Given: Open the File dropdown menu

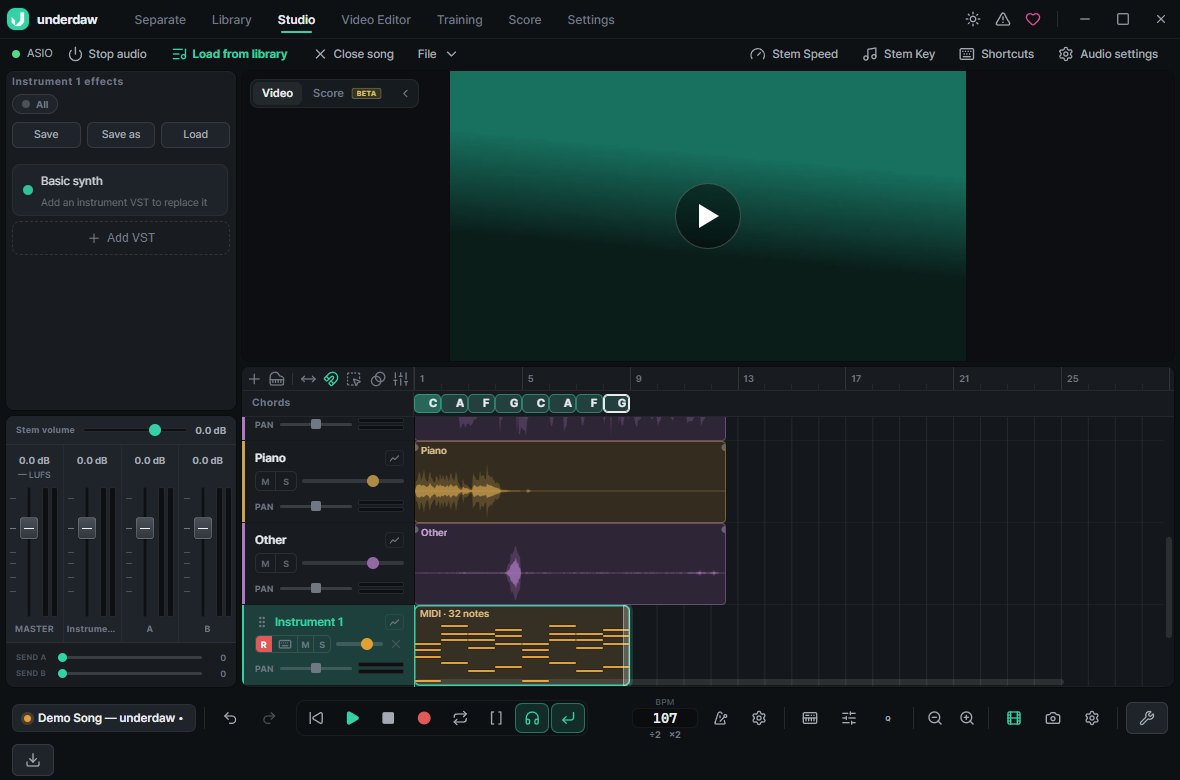Looking at the screenshot, I should [x=437, y=54].
